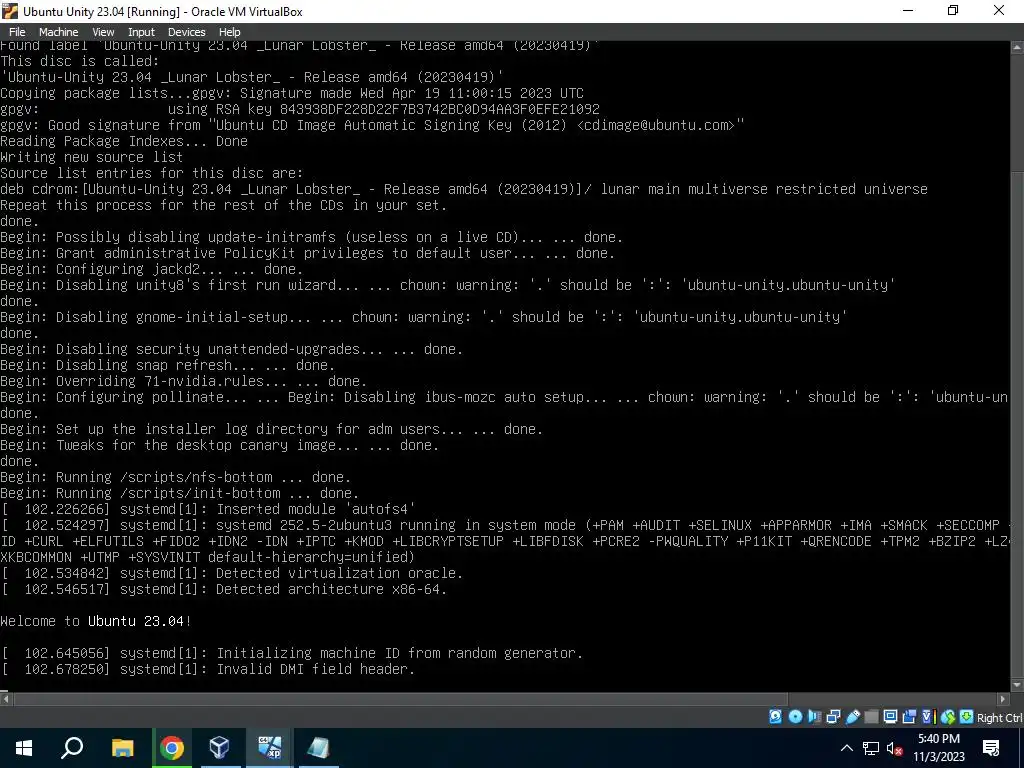Click the horizontal scrollbar left arrow
1024x768 pixels.
[6, 699]
